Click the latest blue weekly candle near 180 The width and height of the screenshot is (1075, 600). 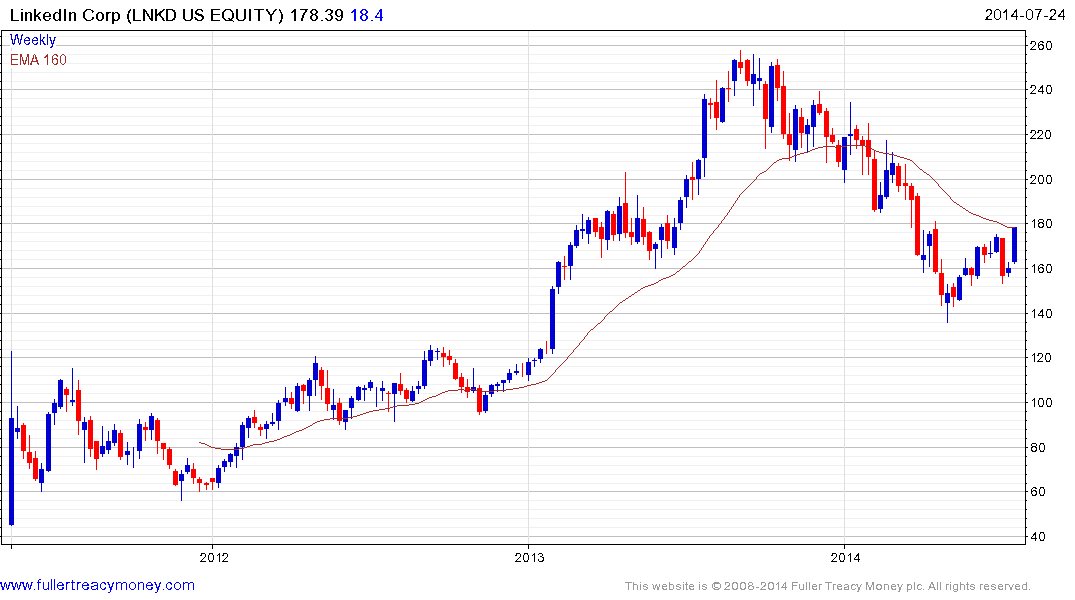point(1015,244)
